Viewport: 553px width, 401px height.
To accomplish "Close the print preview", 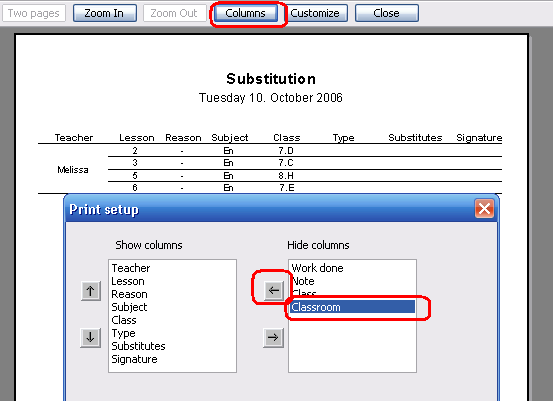I will pos(387,13).
